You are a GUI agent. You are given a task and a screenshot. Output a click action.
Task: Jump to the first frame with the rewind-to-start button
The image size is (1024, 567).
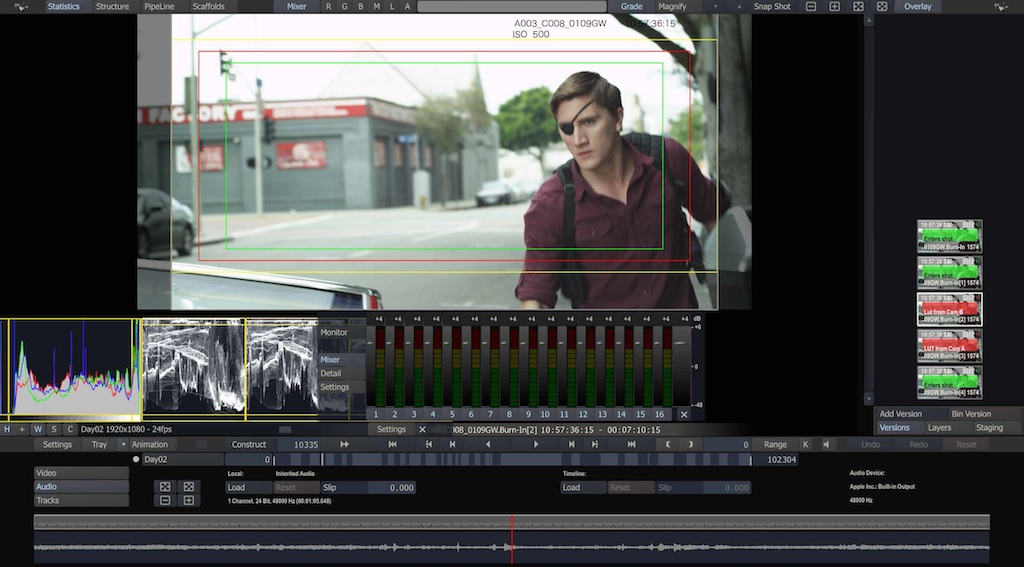[x=393, y=444]
